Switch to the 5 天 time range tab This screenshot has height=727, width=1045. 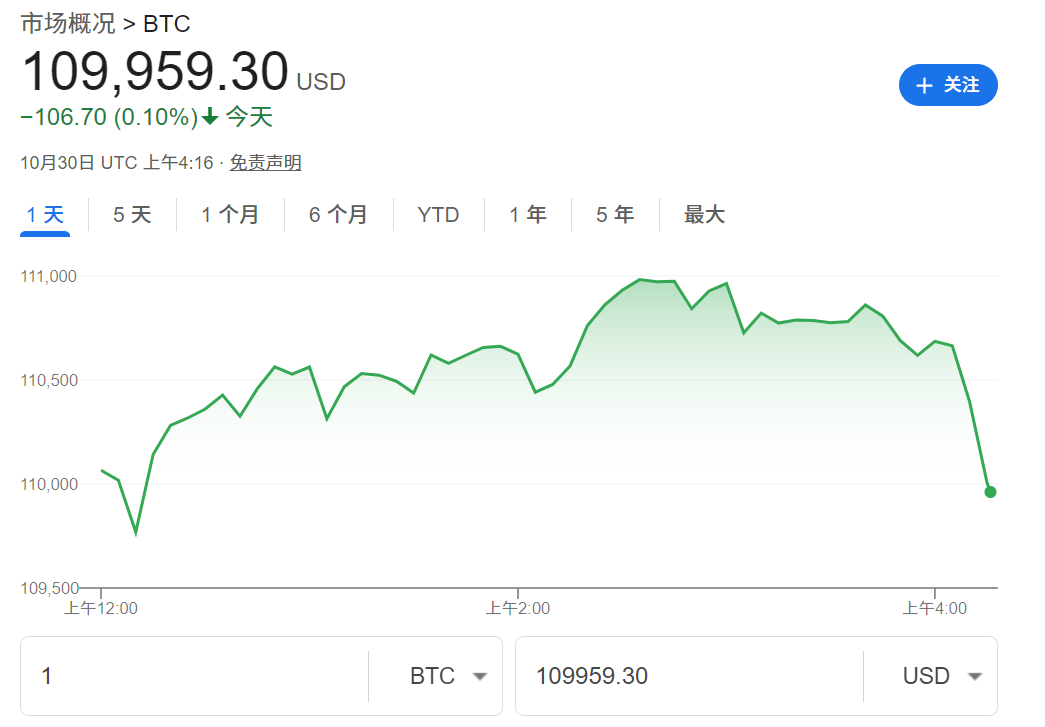131,214
